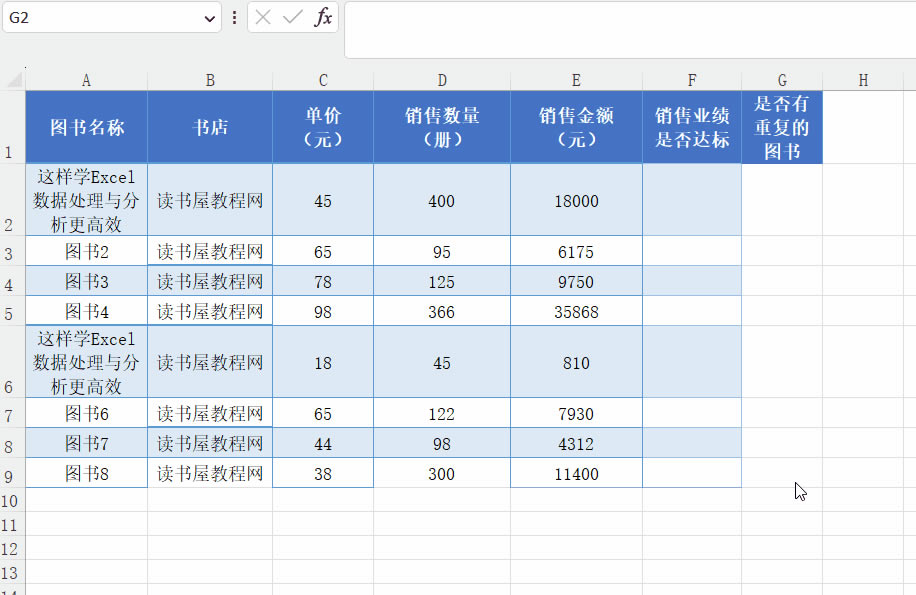Open the Name Box dropdown arrow

207,17
